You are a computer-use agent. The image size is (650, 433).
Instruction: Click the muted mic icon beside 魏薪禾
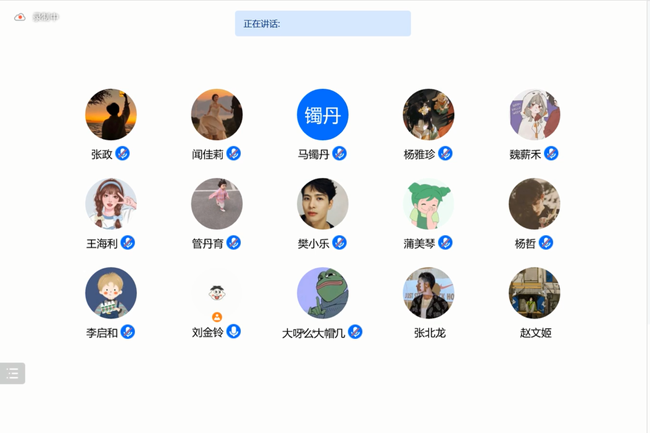point(551,154)
